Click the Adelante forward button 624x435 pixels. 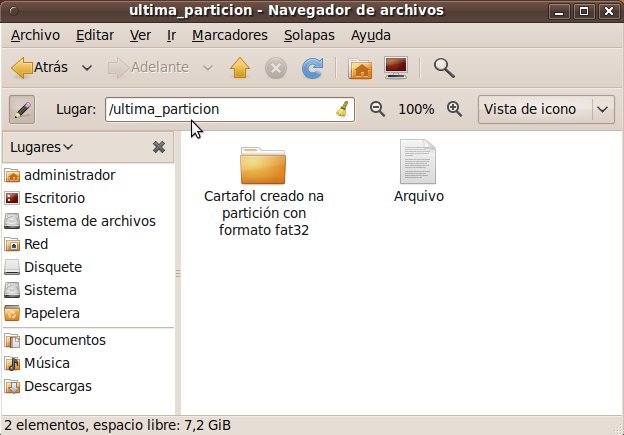tap(148, 68)
